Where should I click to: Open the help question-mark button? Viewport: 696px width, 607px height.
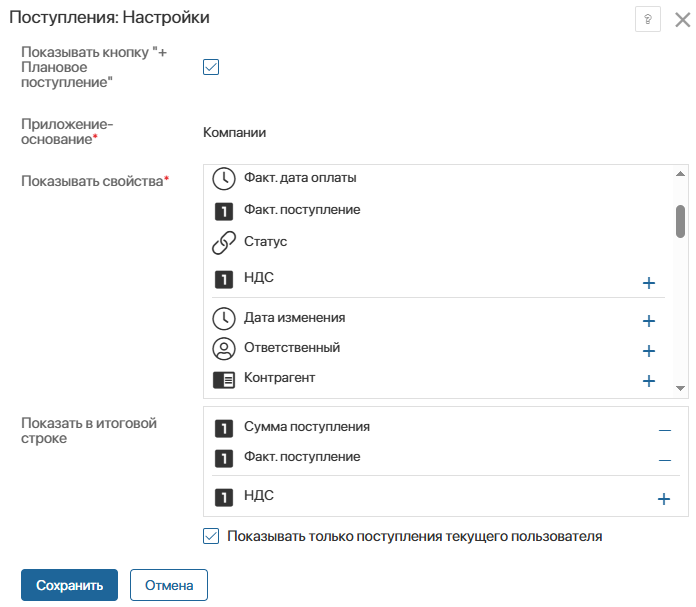point(648,19)
